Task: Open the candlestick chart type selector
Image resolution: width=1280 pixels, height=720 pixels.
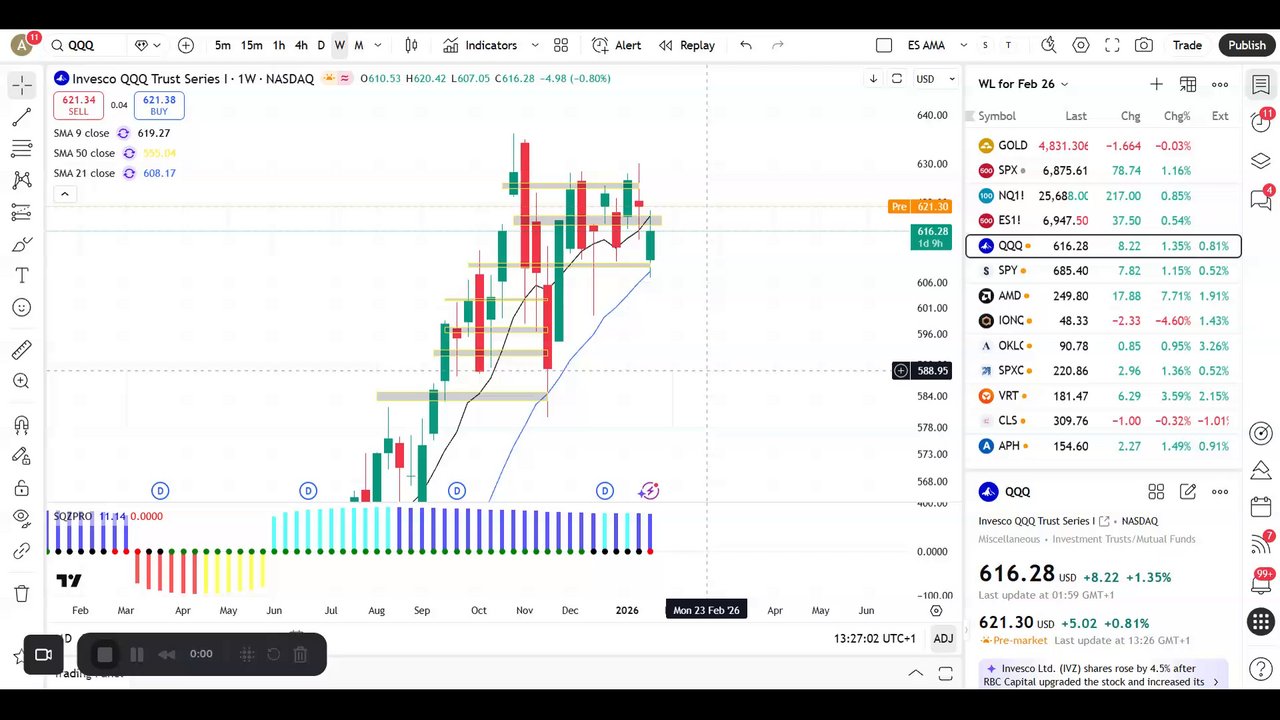Action: (x=411, y=45)
